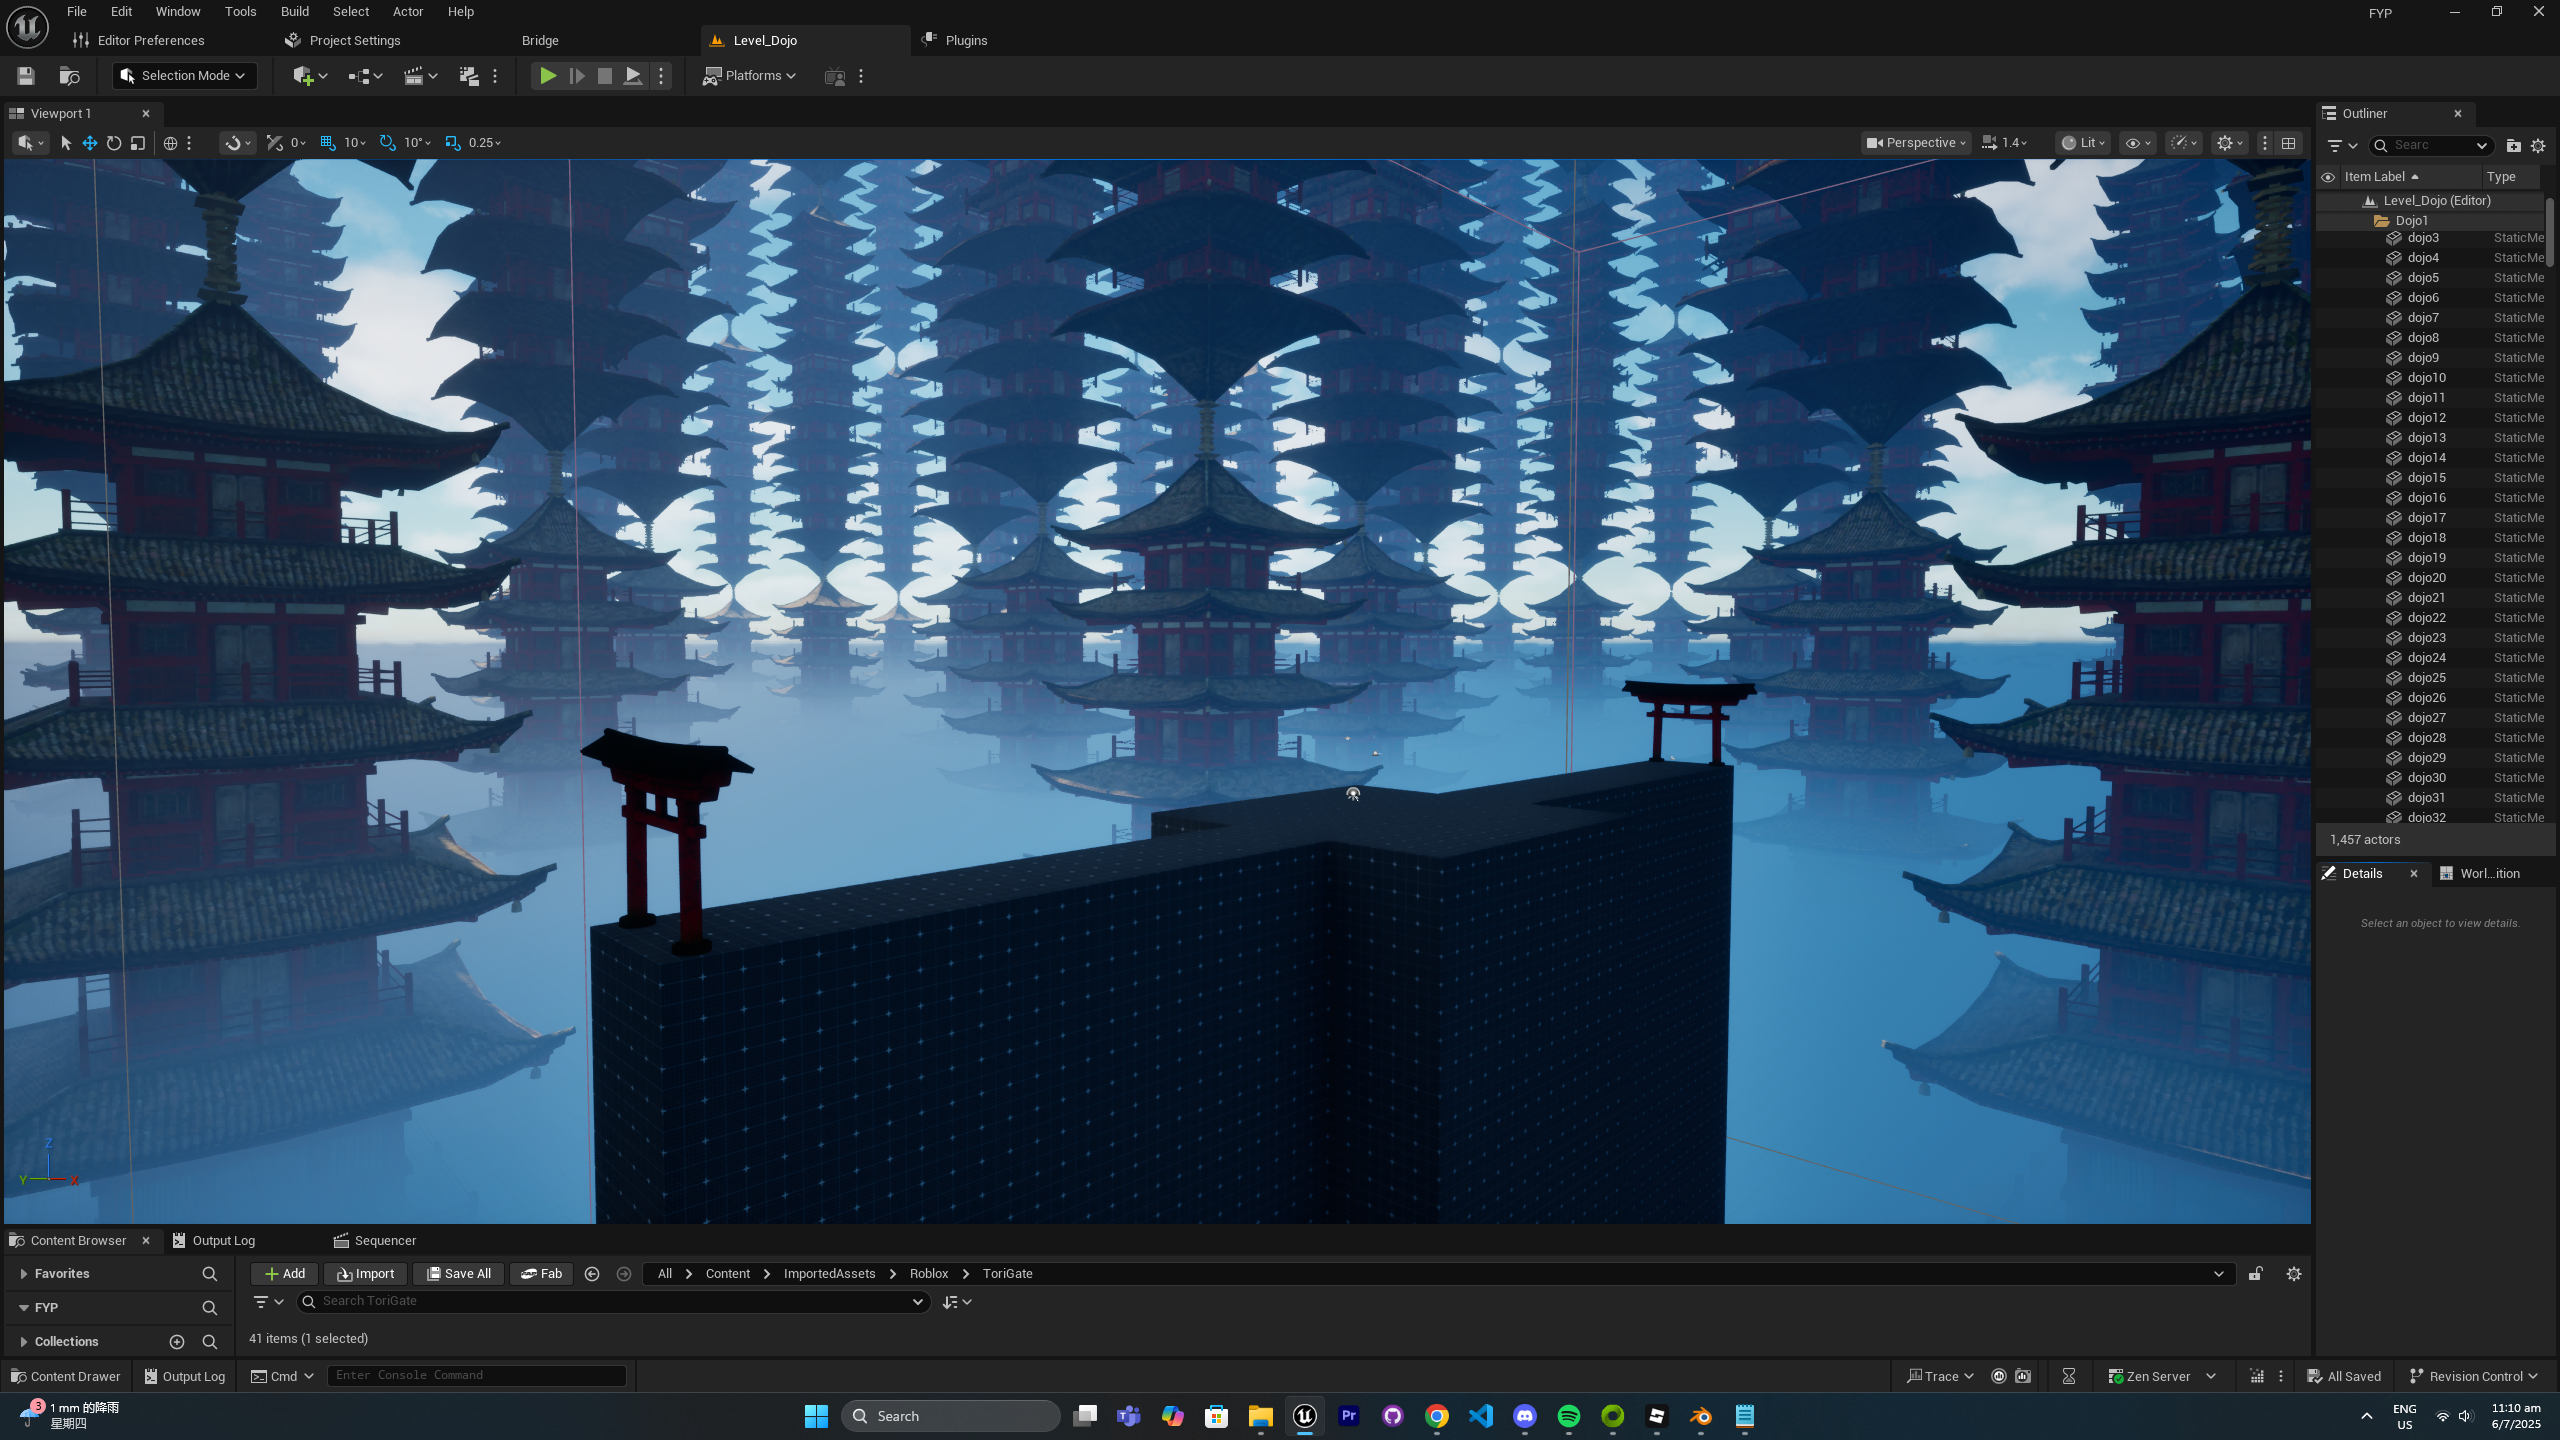Click the viewport layout grid icon
2560x1440 pixels.
pyautogui.click(x=2288, y=143)
